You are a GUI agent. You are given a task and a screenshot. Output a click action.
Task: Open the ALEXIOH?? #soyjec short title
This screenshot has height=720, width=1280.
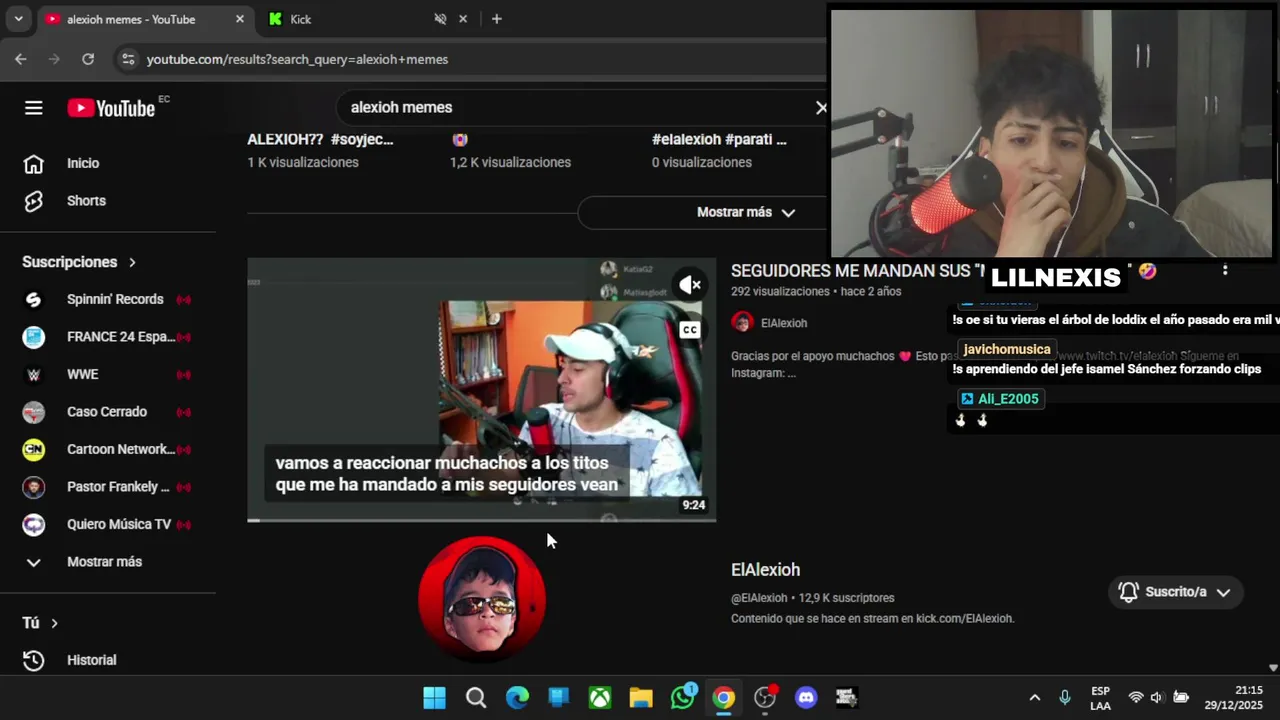[x=320, y=140]
